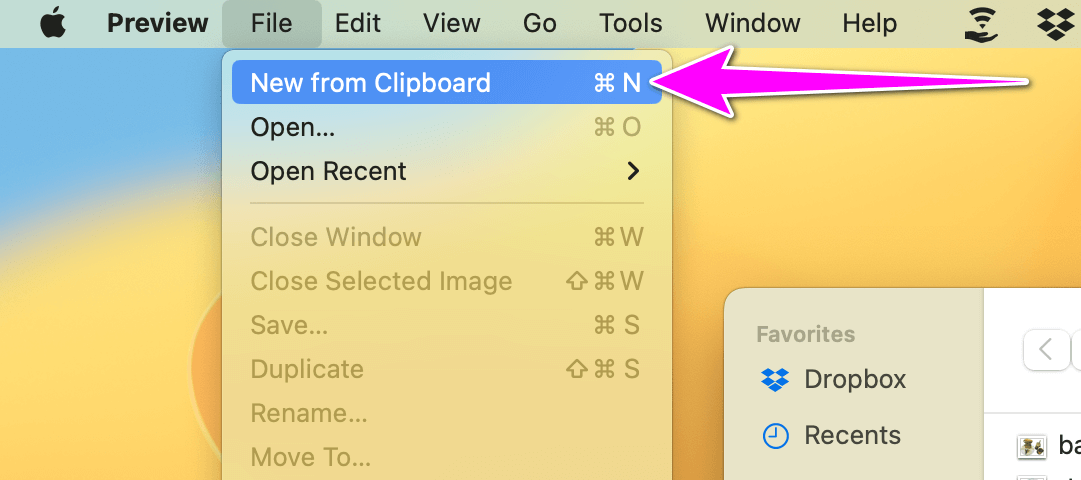1081x480 pixels.
Task: Close the File menu via its title
Action: click(x=272, y=23)
